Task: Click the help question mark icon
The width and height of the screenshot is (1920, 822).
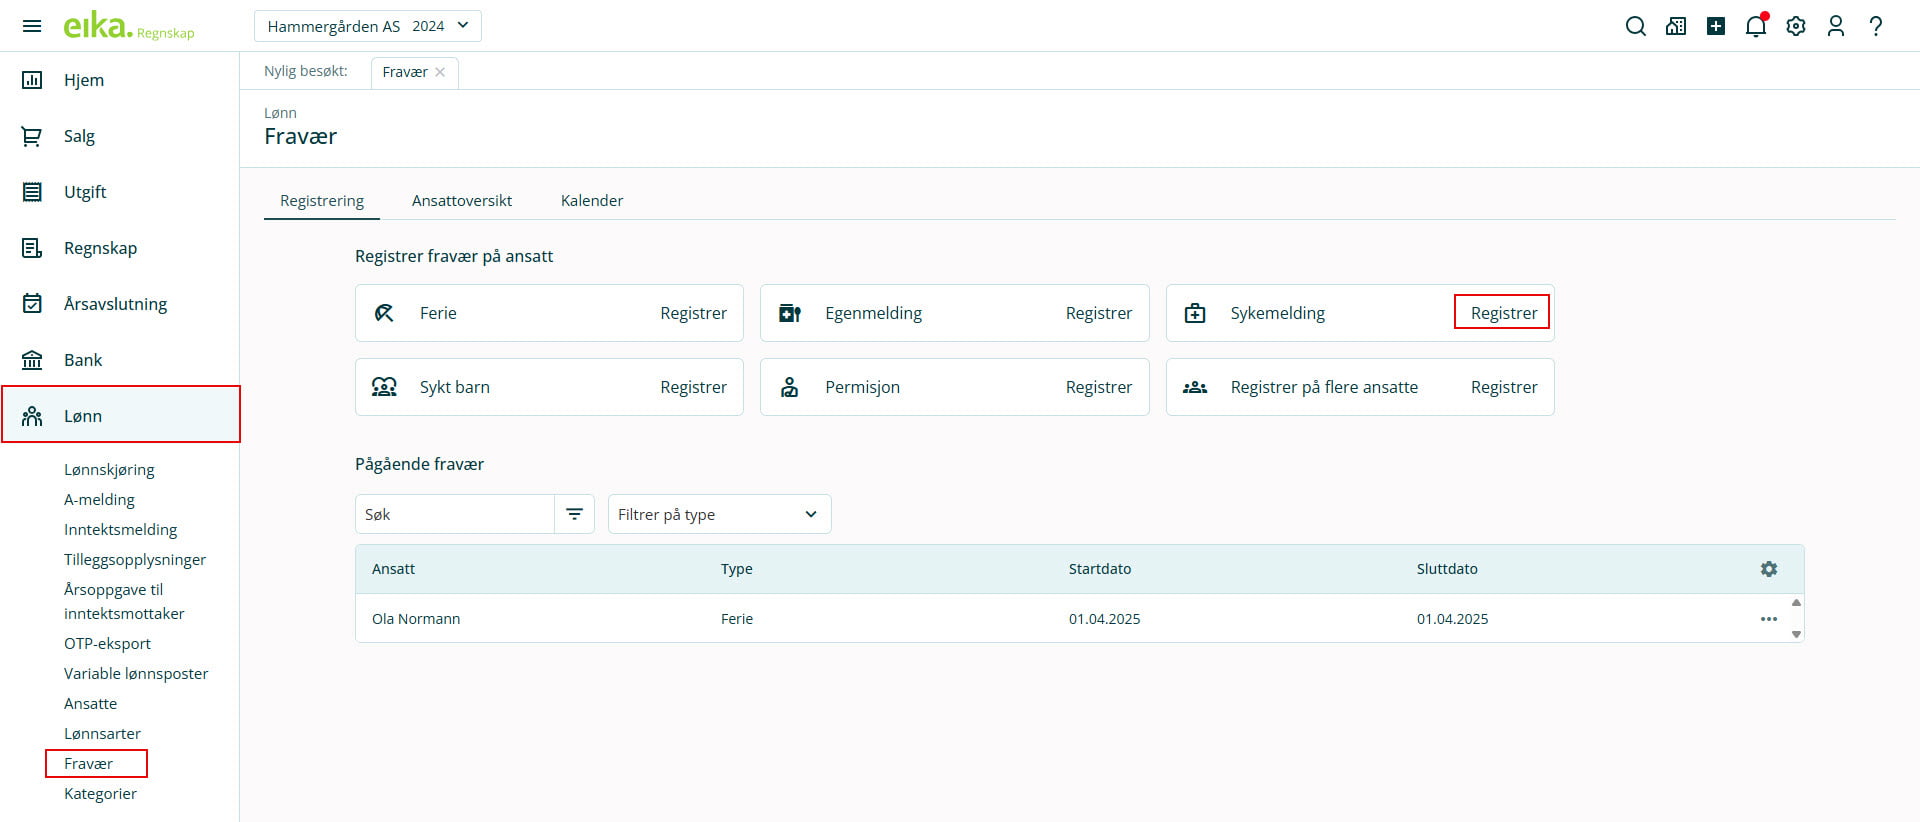Action: [x=1875, y=26]
